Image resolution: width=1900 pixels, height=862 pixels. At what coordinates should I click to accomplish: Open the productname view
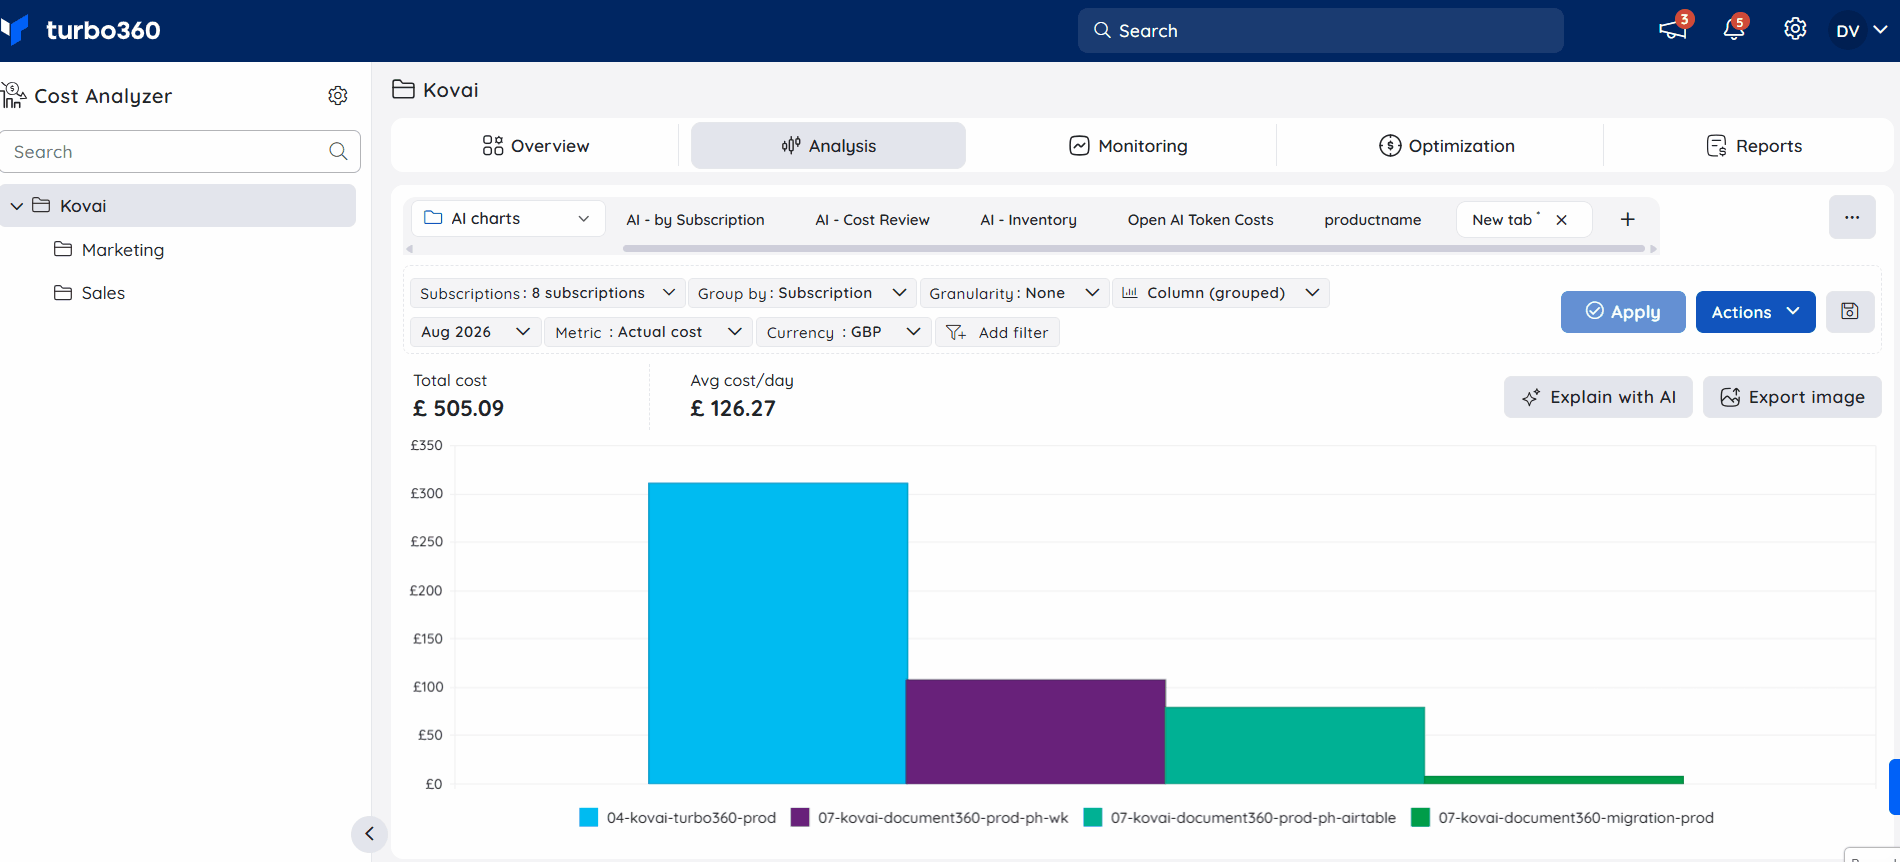[1372, 219]
